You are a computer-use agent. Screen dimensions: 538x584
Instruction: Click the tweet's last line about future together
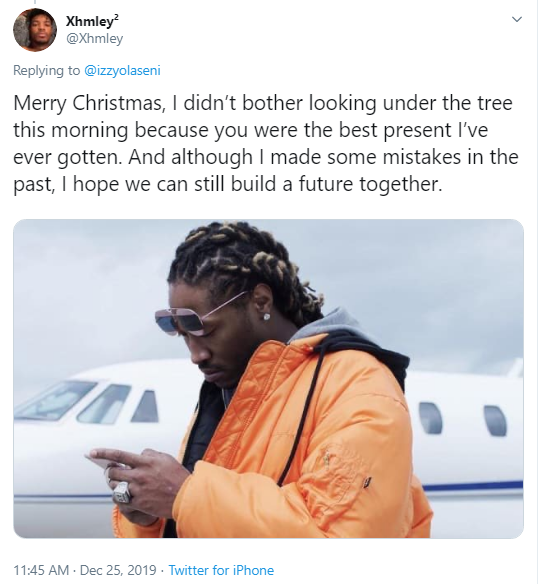[x=228, y=184]
